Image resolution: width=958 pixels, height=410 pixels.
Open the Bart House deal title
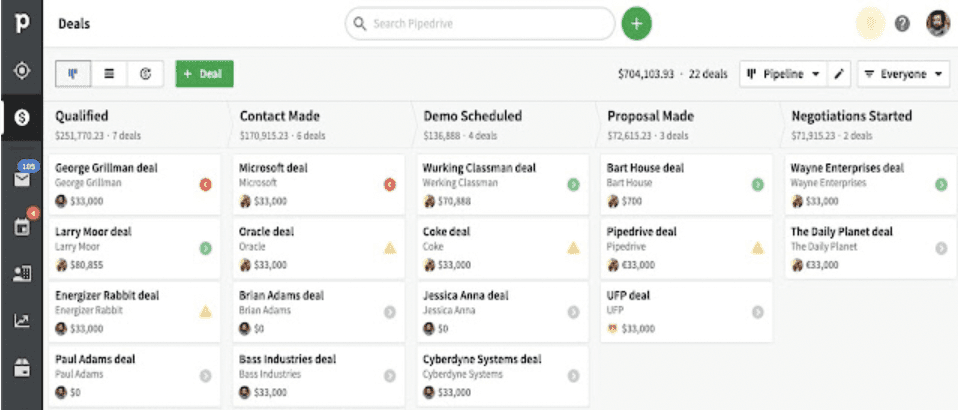[x=646, y=168]
